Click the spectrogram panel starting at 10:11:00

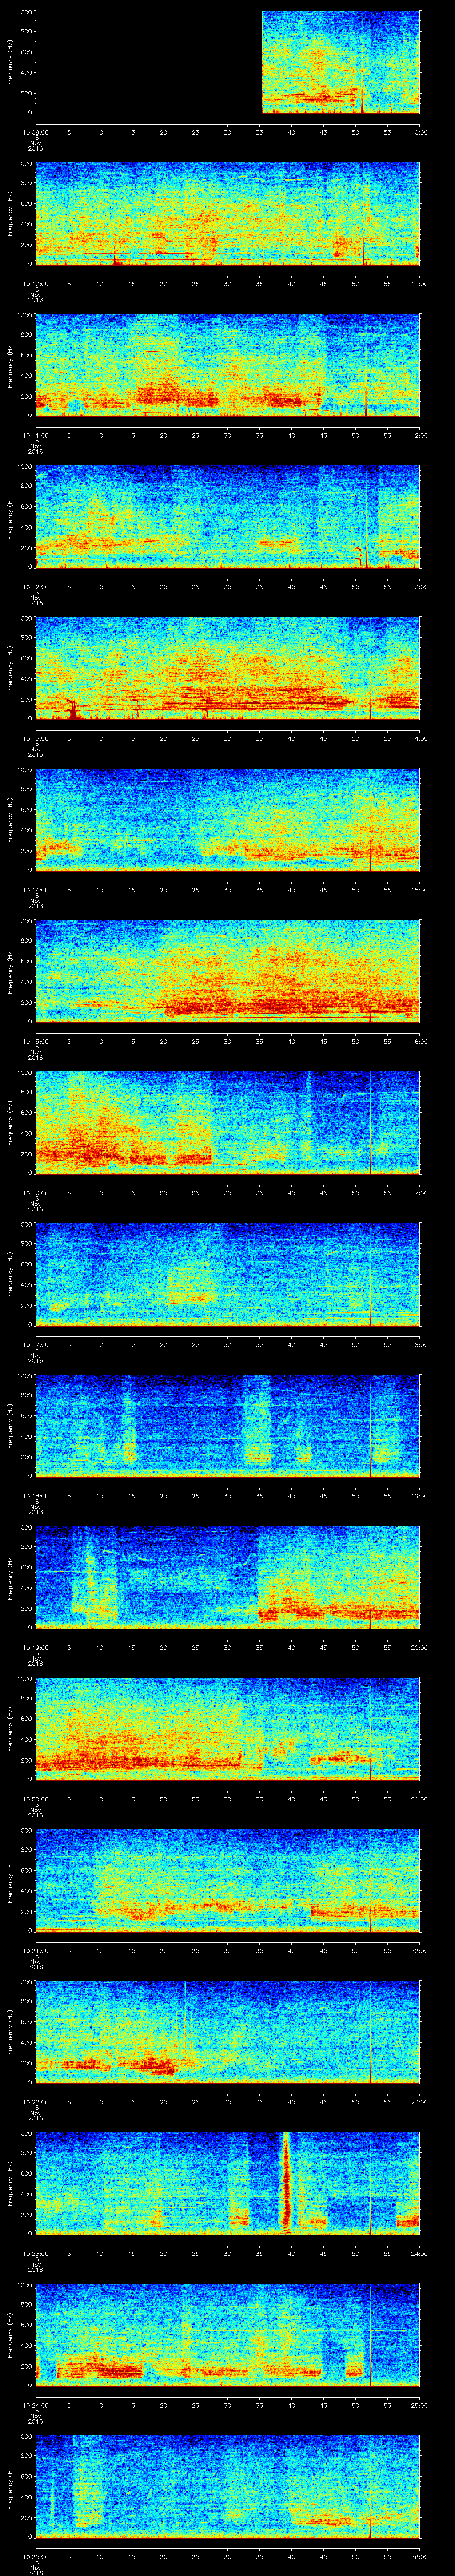pyautogui.click(x=228, y=365)
